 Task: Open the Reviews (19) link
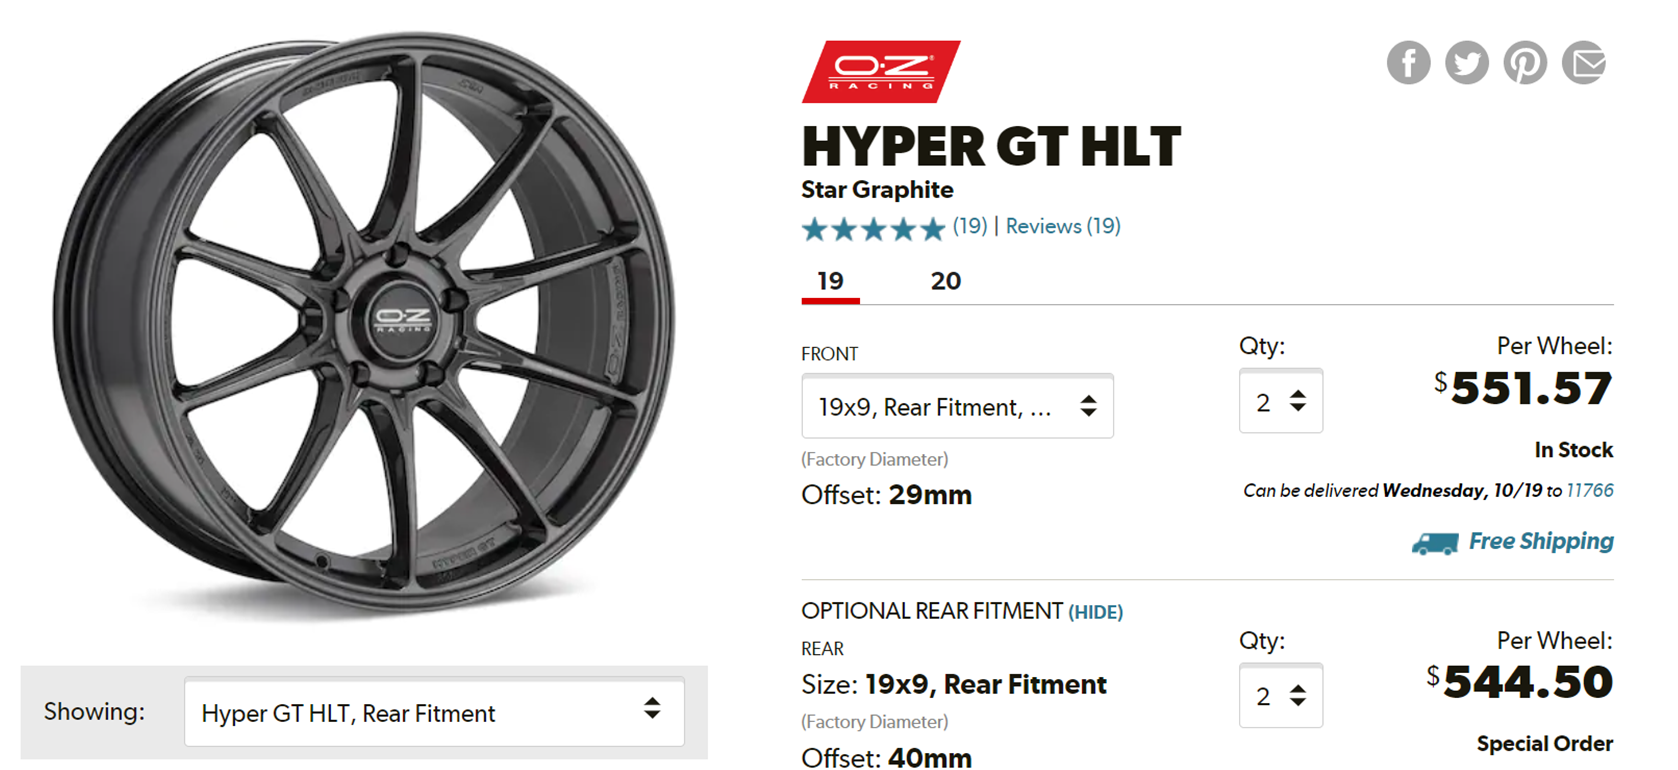click(1063, 226)
